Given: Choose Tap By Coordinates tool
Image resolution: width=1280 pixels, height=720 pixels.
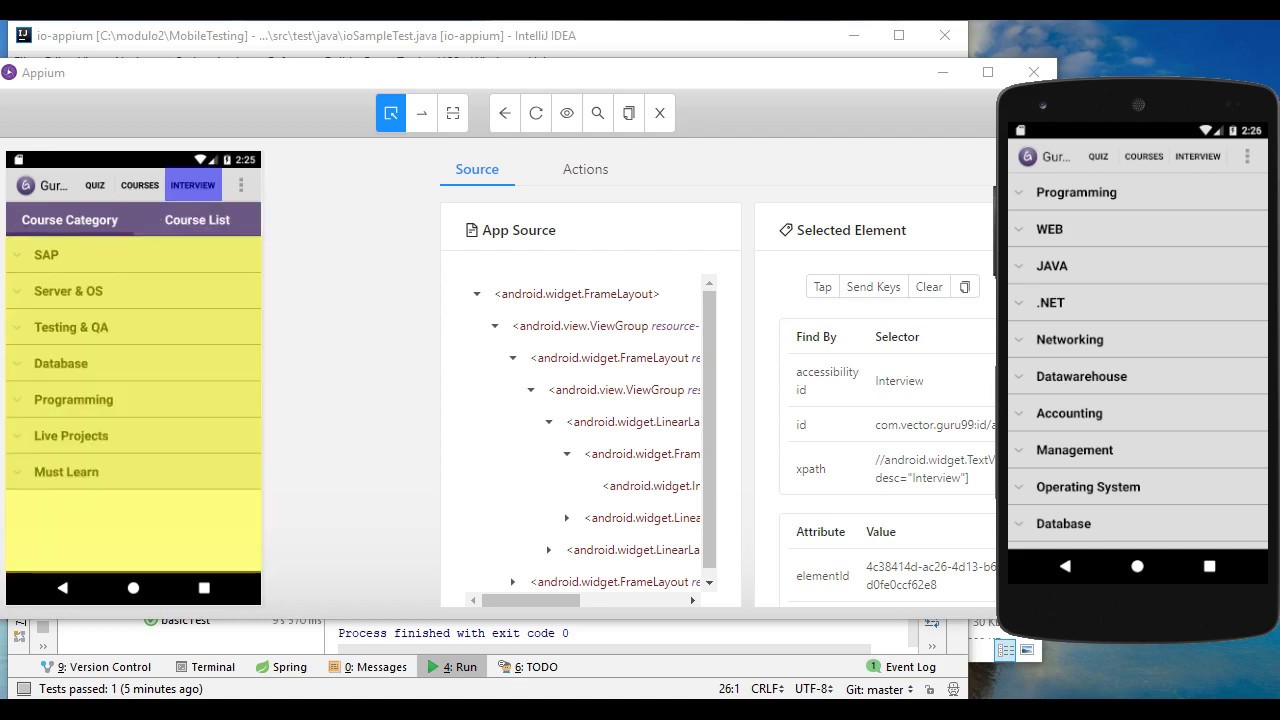Looking at the screenshot, I should [453, 113].
